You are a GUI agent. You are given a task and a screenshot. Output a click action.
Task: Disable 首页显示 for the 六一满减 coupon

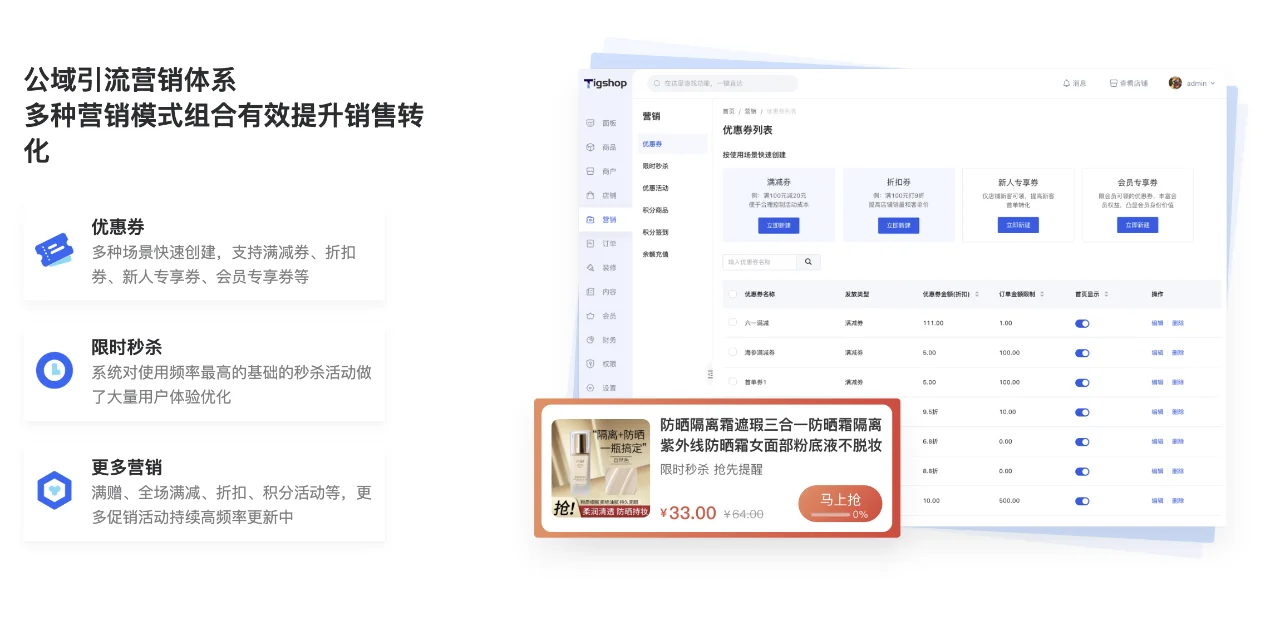pyautogui.click(x=1082, y=323)
